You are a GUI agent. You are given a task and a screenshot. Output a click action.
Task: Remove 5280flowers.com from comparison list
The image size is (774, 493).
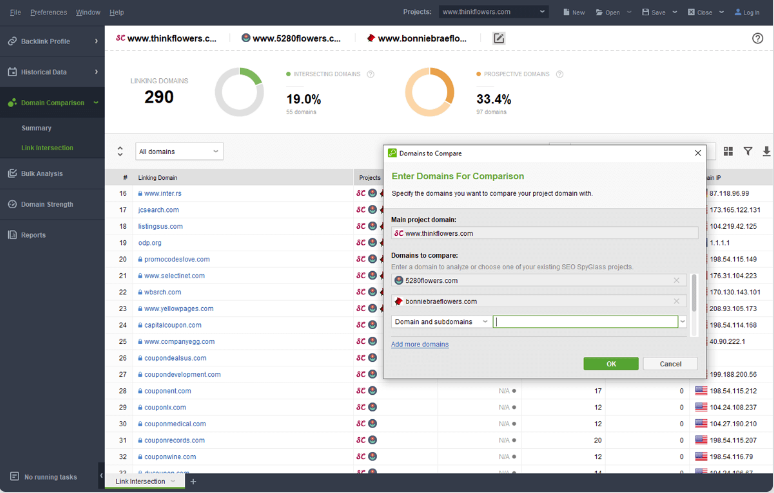[x=676, y=280]
